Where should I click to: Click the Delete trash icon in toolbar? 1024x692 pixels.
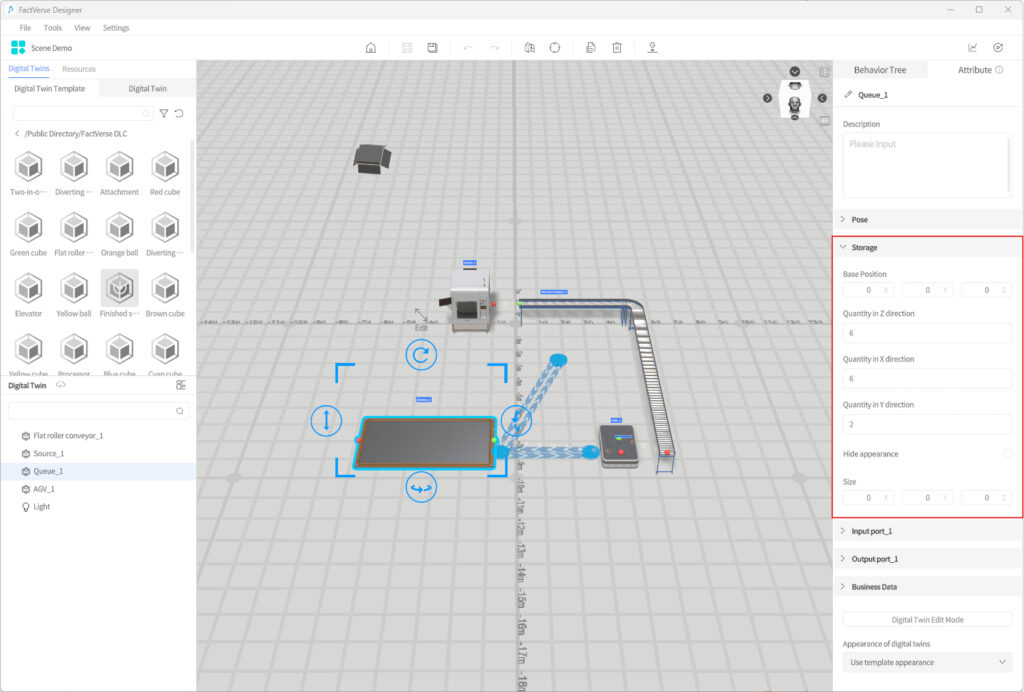pos(617,48)
